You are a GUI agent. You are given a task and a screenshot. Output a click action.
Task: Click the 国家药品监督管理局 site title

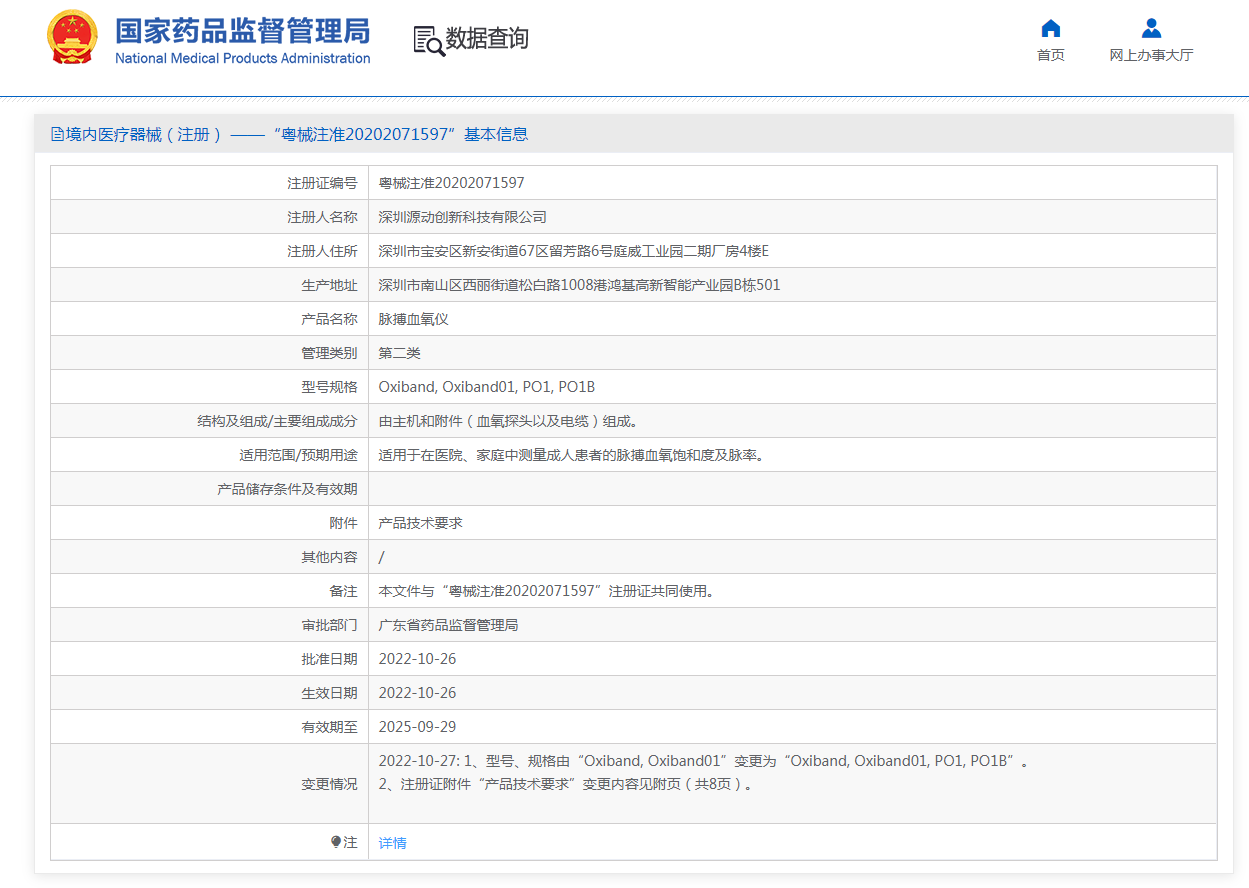coord(243,30)
